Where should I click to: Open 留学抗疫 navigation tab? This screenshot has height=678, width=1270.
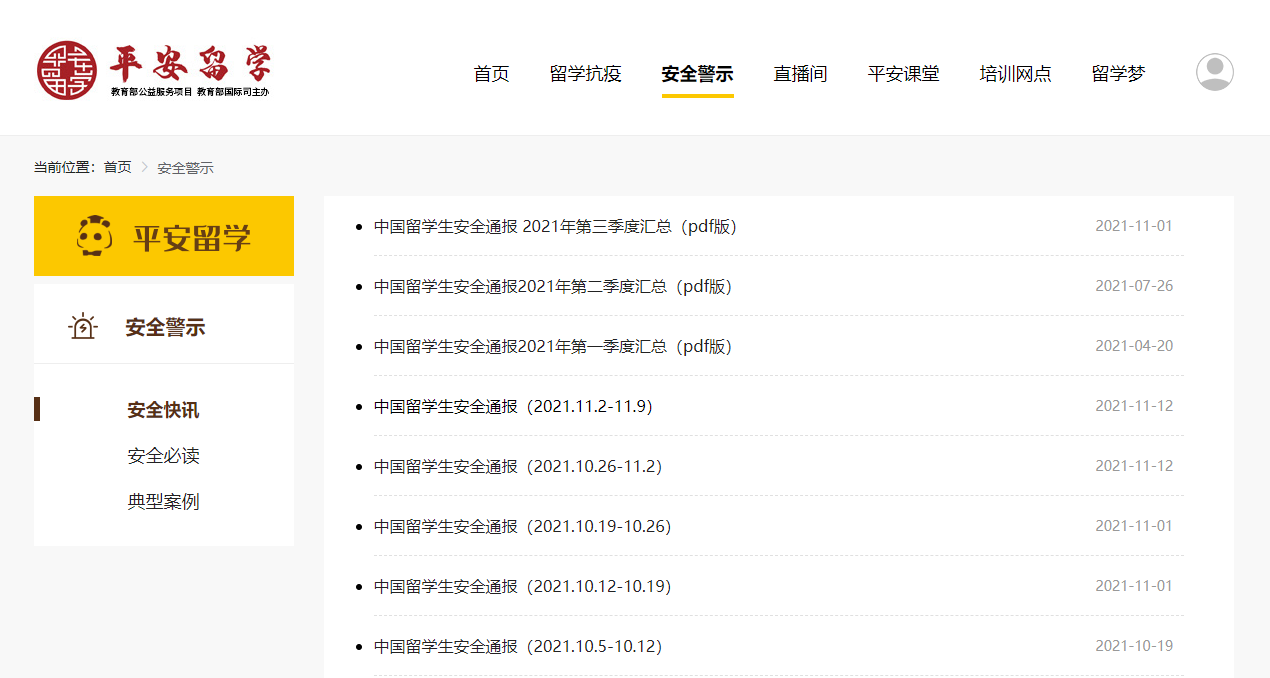(585, 74)
